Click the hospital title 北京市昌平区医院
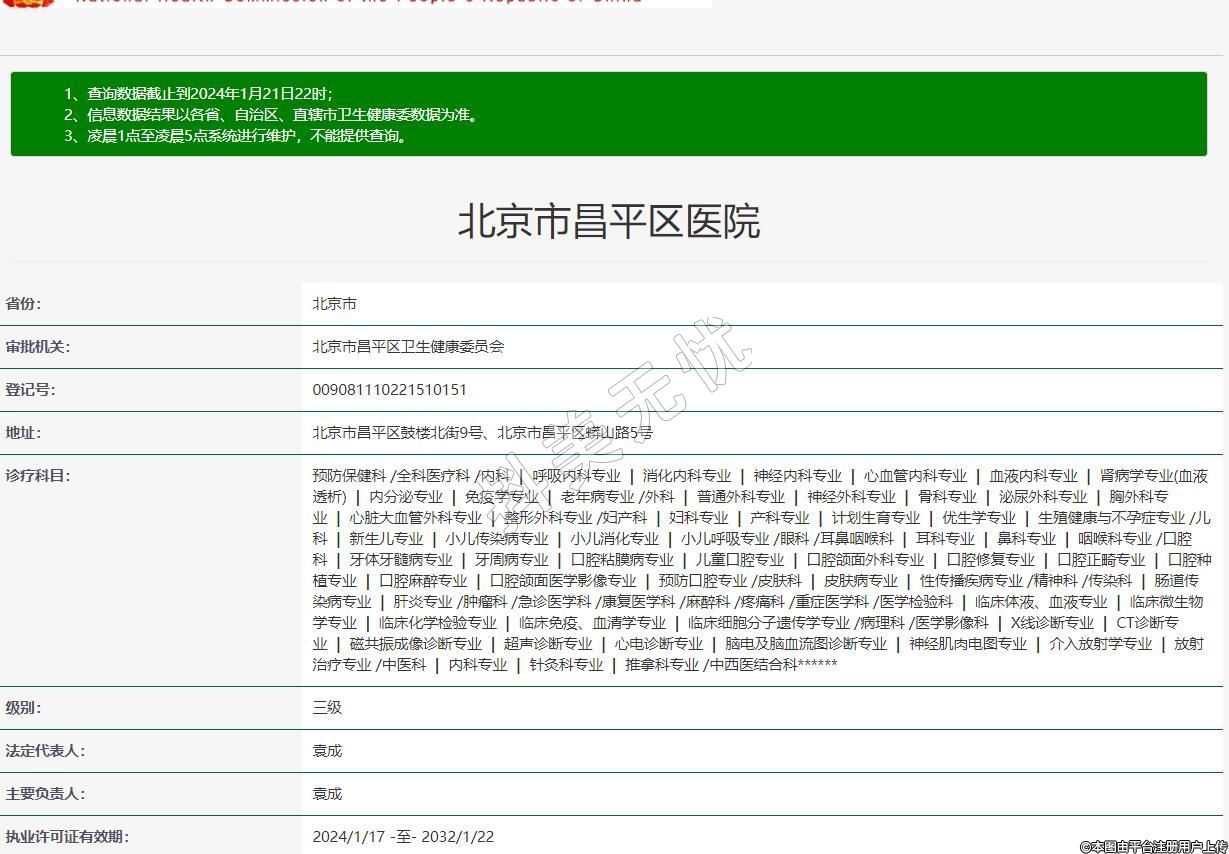Screen dimensions: 1229x854 (x=608, y=221)
